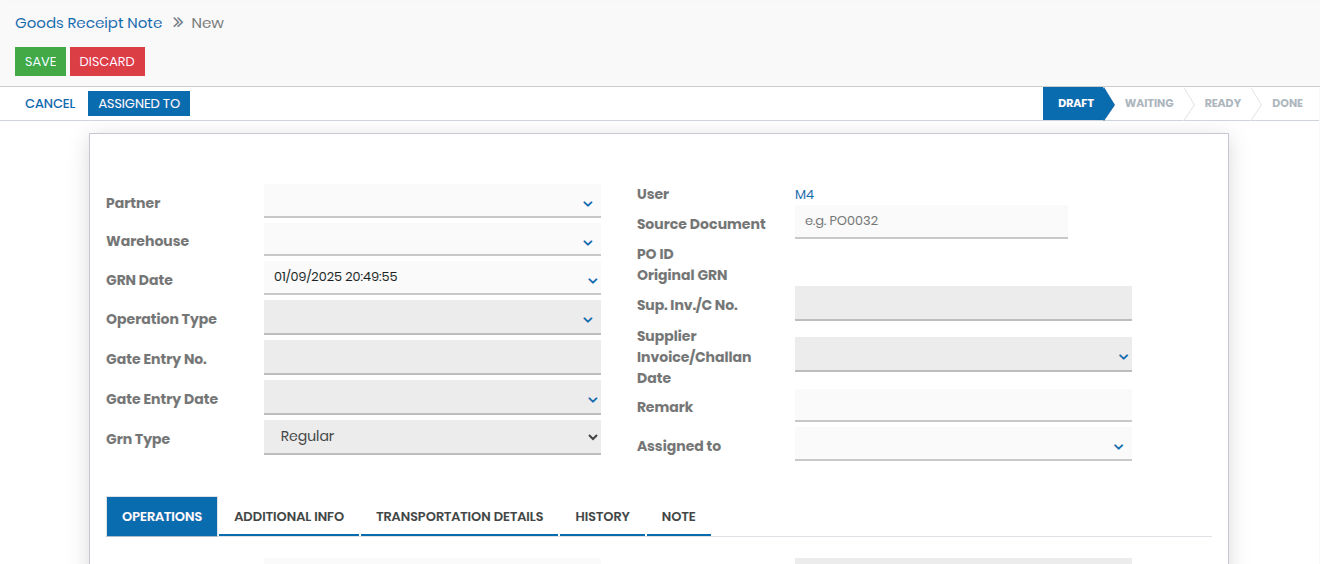Open the Goods Receipt Note breadcrumb link
This screenshot has height=564, width=1320.
tap(89, 23)
